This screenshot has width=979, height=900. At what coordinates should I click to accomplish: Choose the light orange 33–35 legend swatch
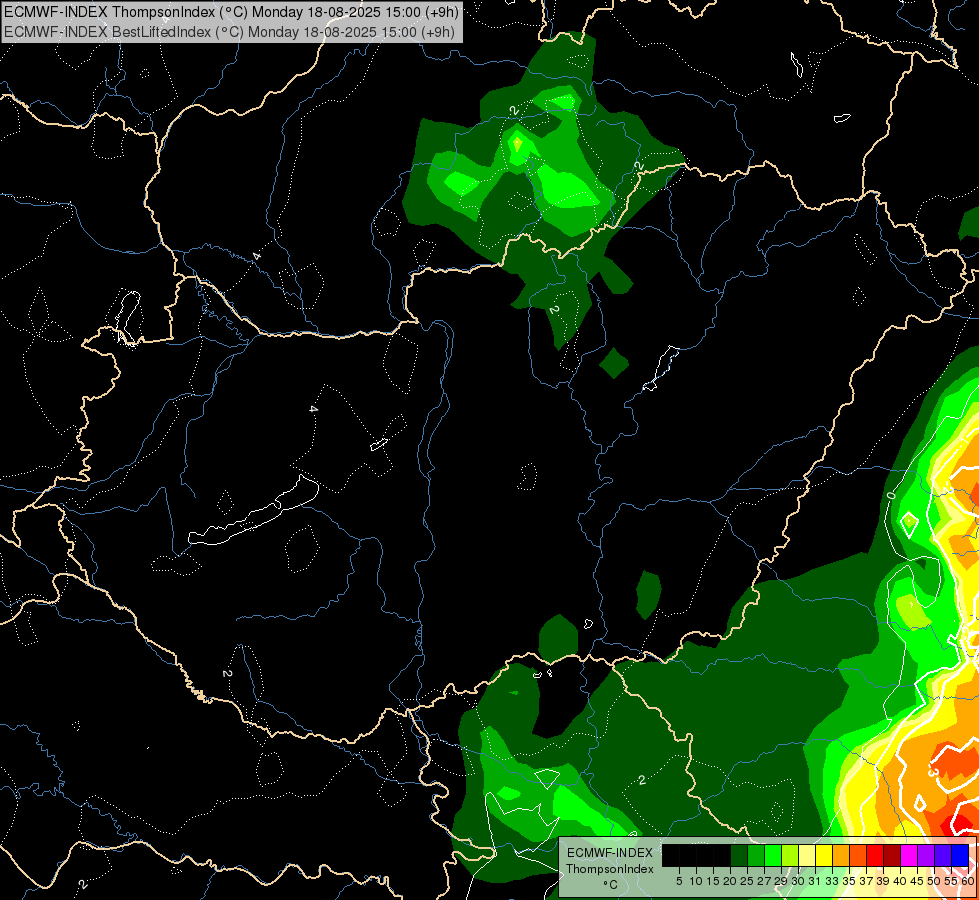[841, 856]
